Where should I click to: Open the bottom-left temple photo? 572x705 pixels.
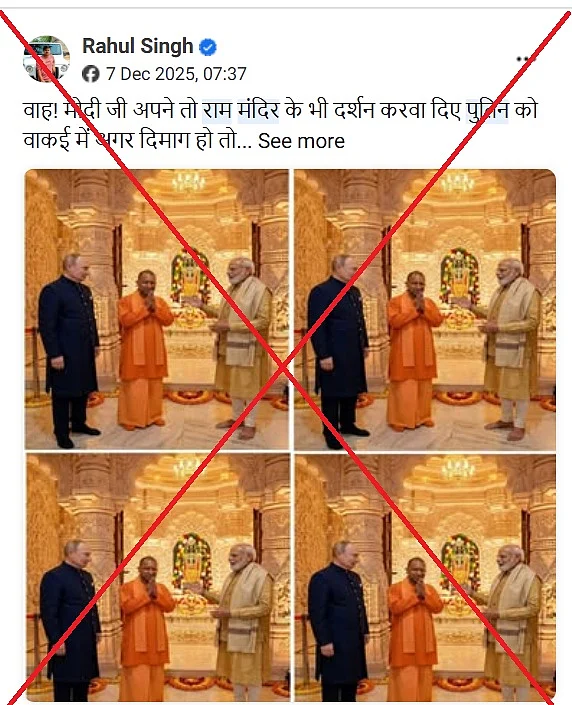coord(156,578)
